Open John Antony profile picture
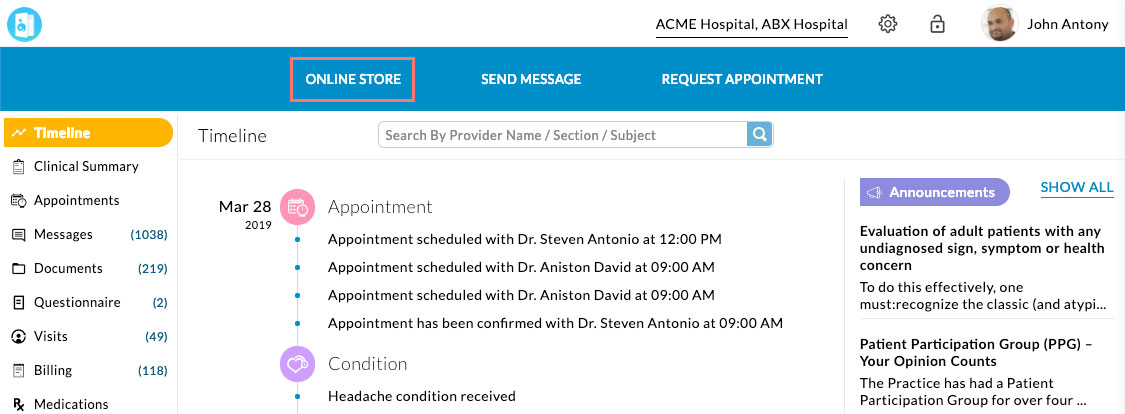The width and height of the screenshot is (1125, 414). (x=999, y=24)
